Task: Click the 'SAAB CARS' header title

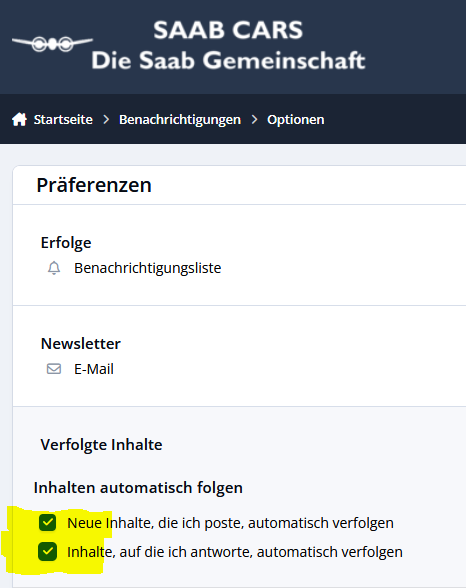Action: pyautogui.click(x=228, y=30)
